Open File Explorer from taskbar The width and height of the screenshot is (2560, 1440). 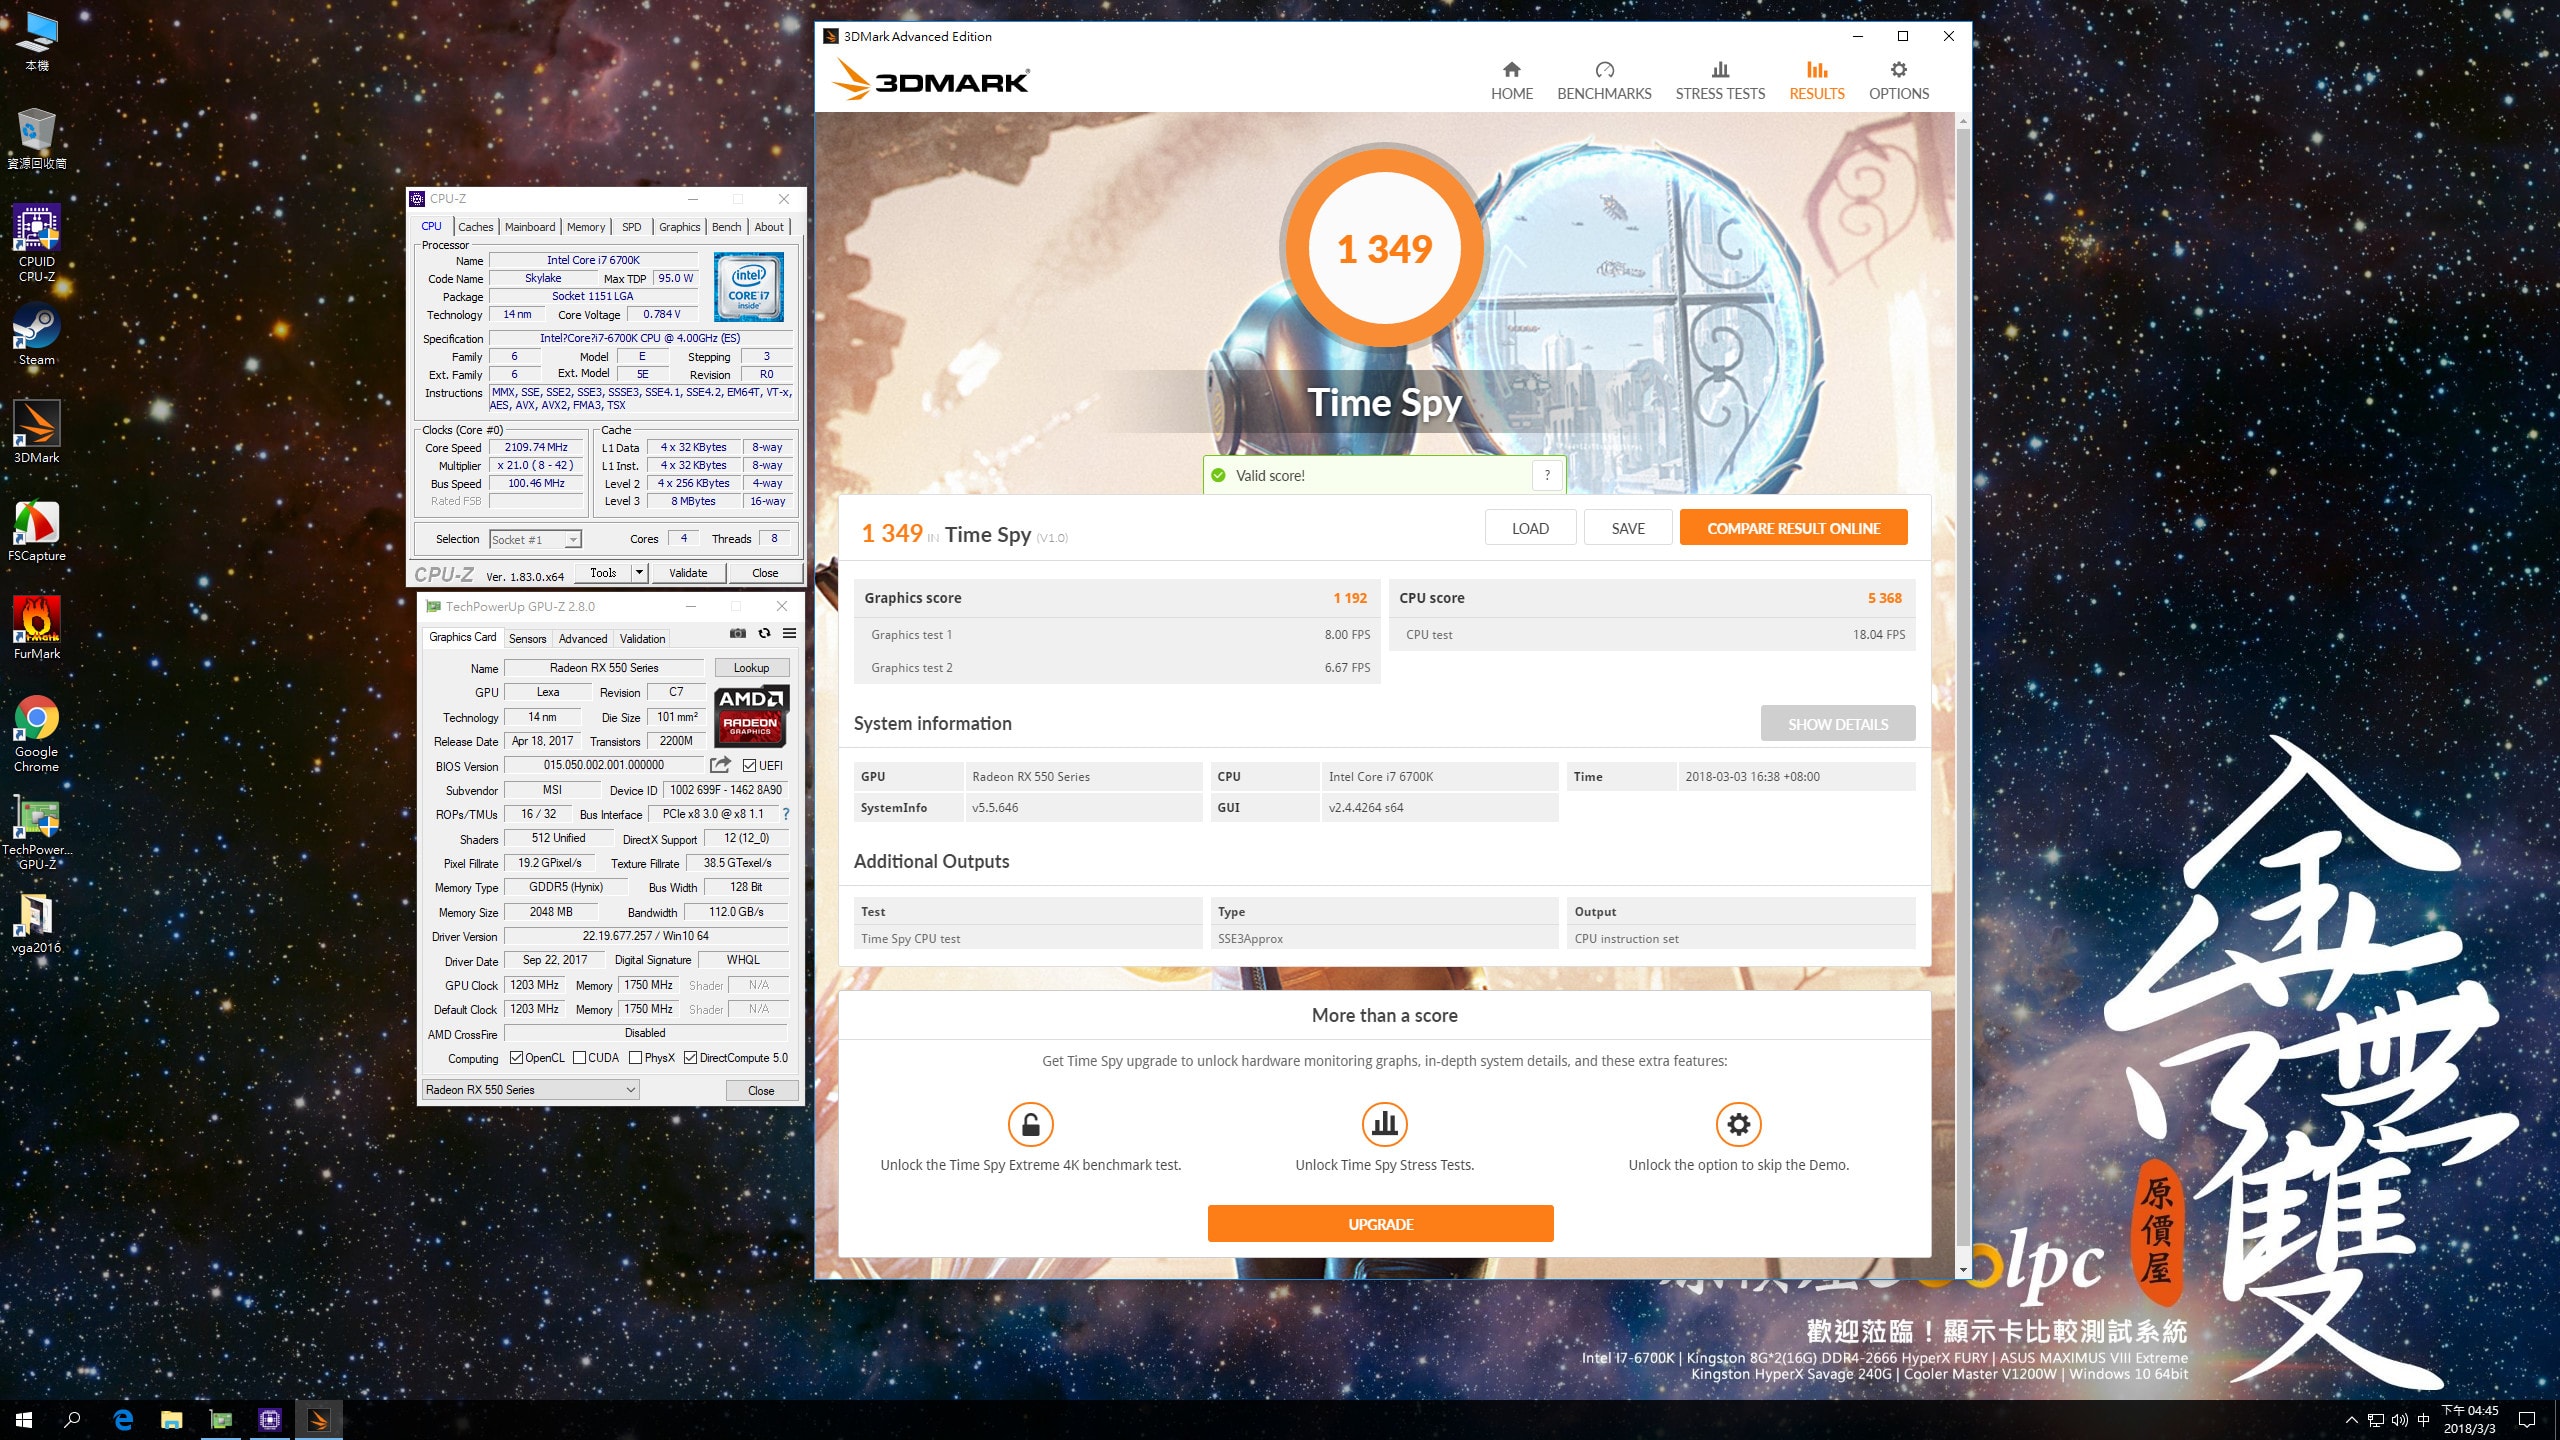click(172, 1419)
